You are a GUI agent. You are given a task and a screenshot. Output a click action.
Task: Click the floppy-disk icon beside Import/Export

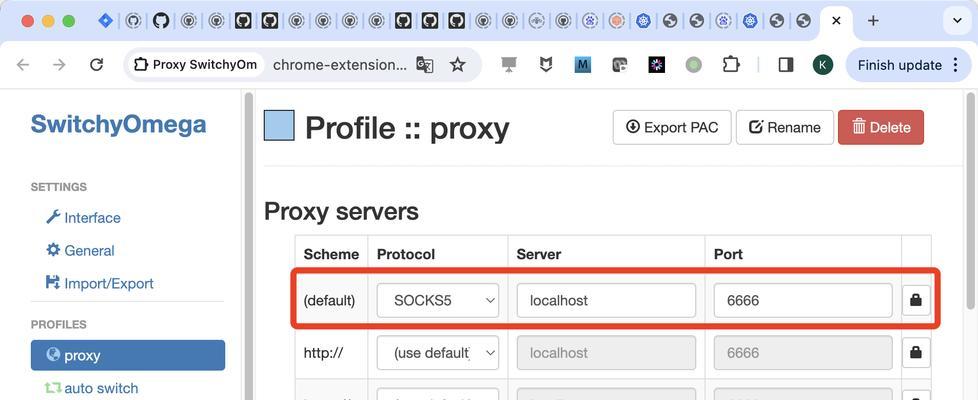pos(53,283)
